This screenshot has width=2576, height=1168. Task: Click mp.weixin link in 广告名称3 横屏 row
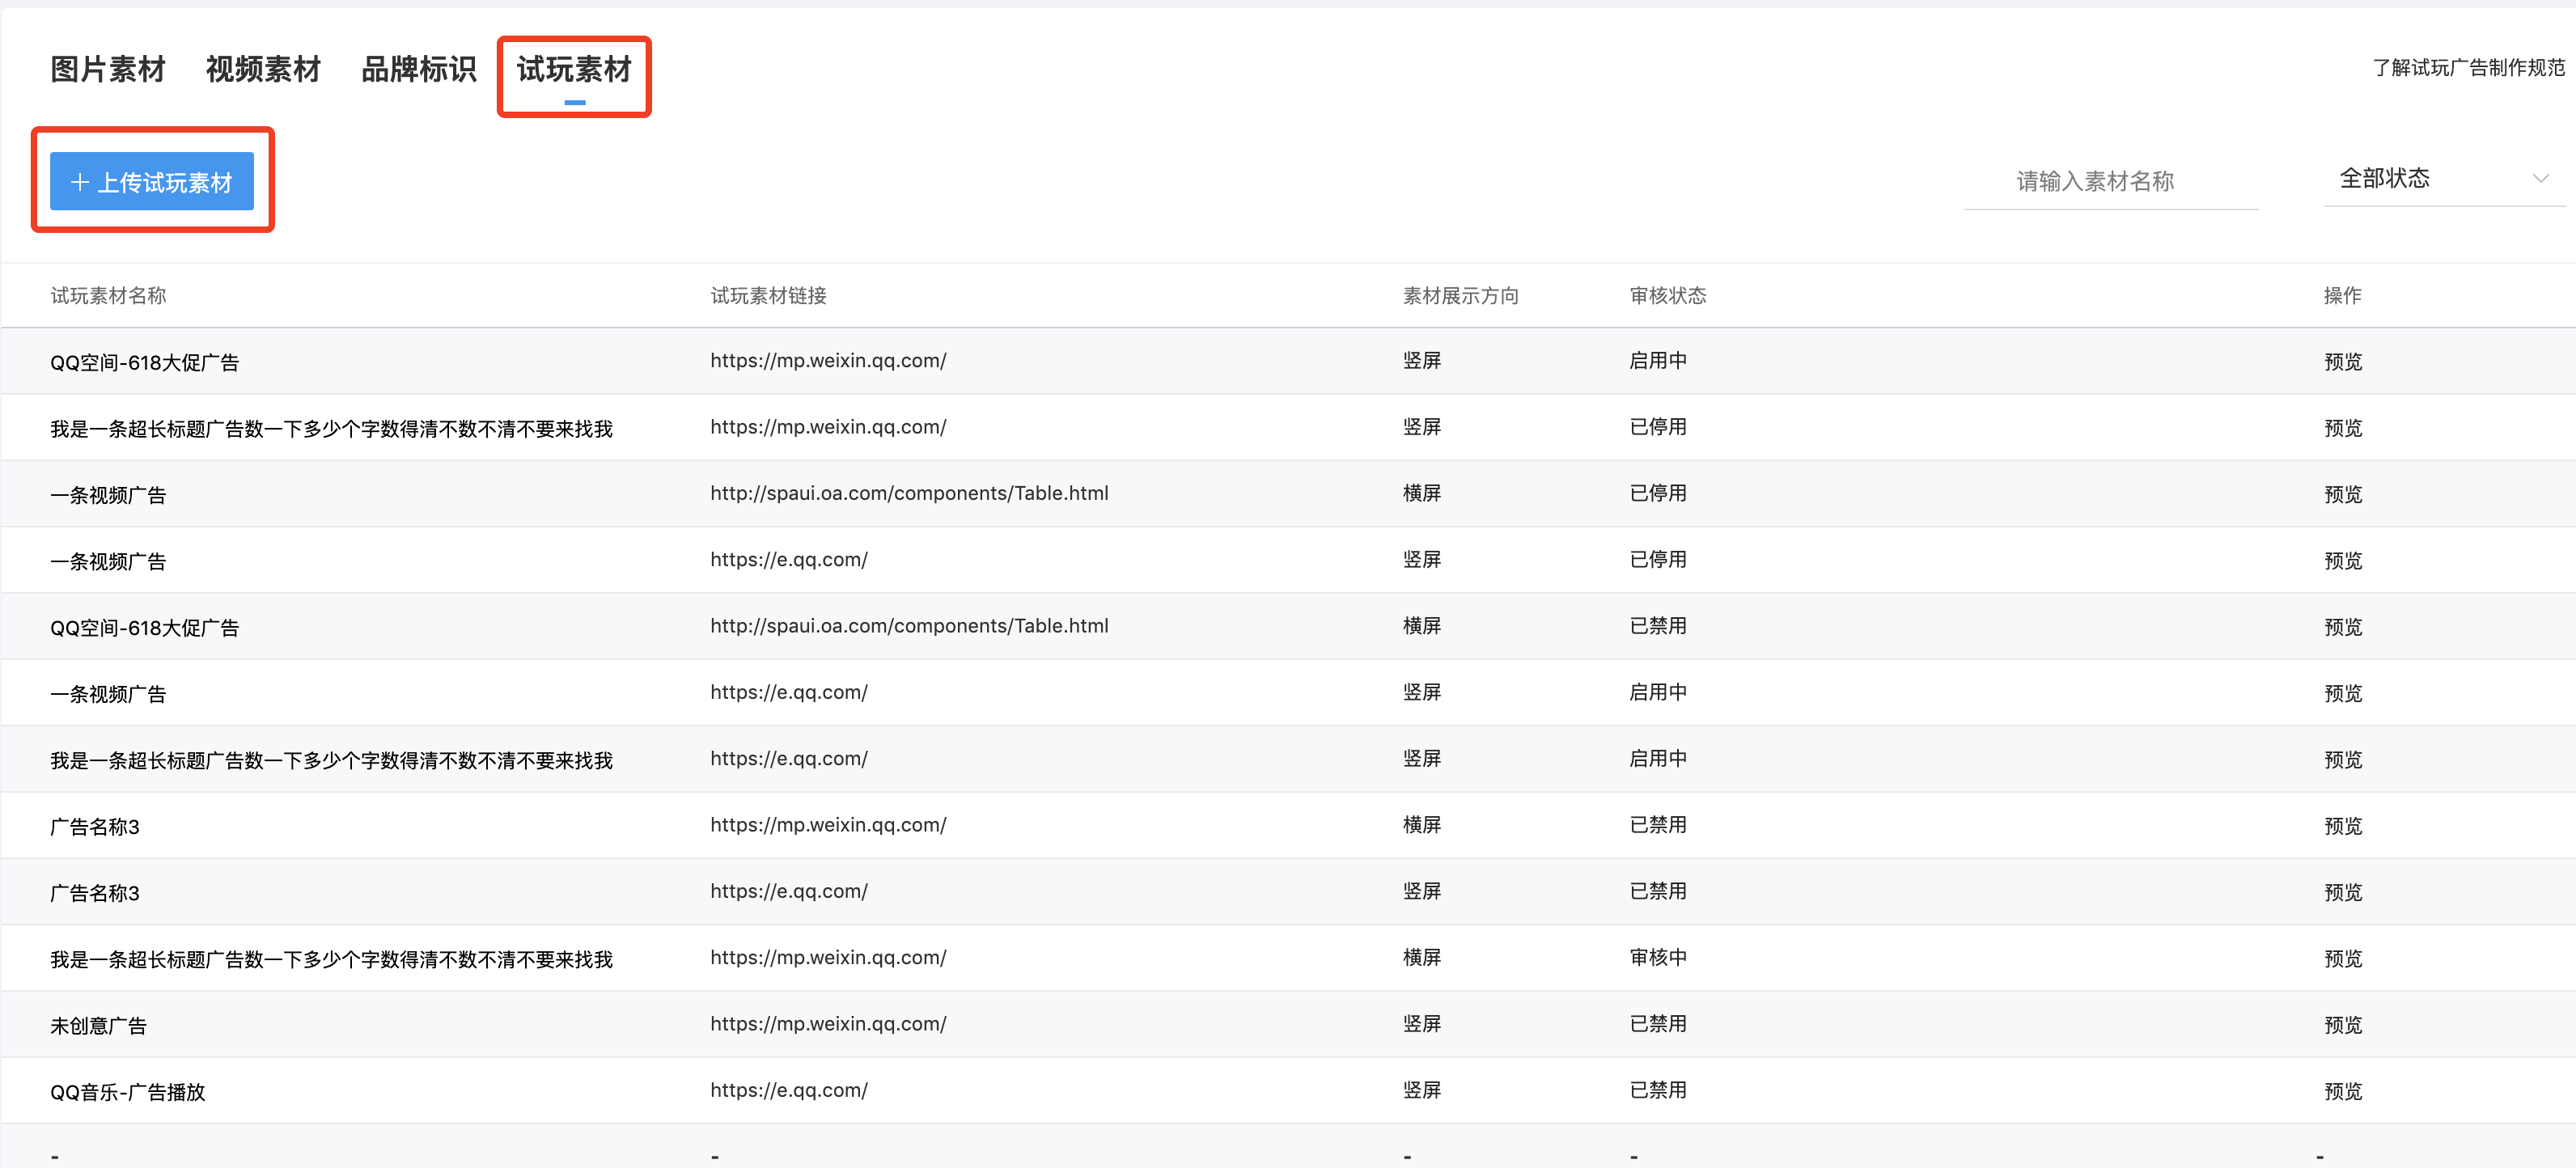tap(828, 825)
